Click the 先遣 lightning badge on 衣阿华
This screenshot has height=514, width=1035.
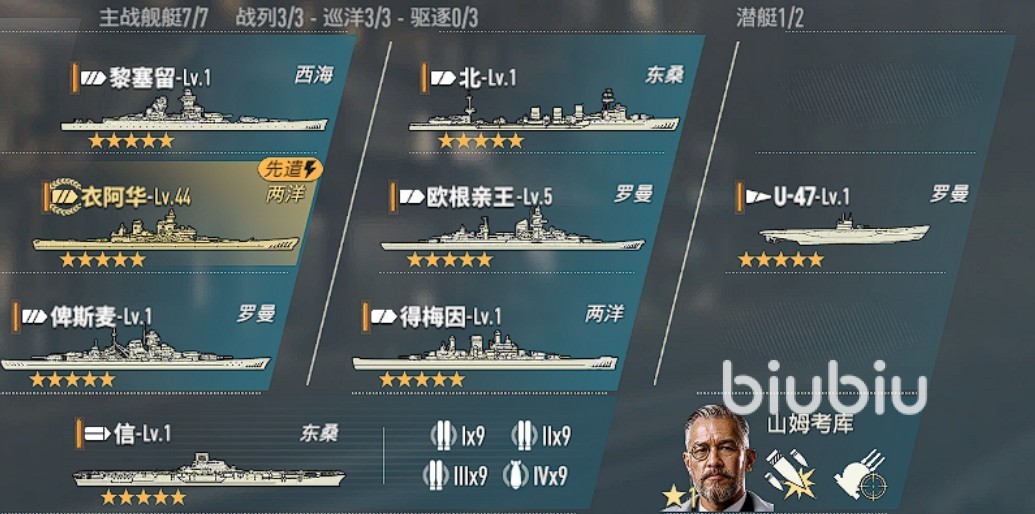click(x=290, y=170)
